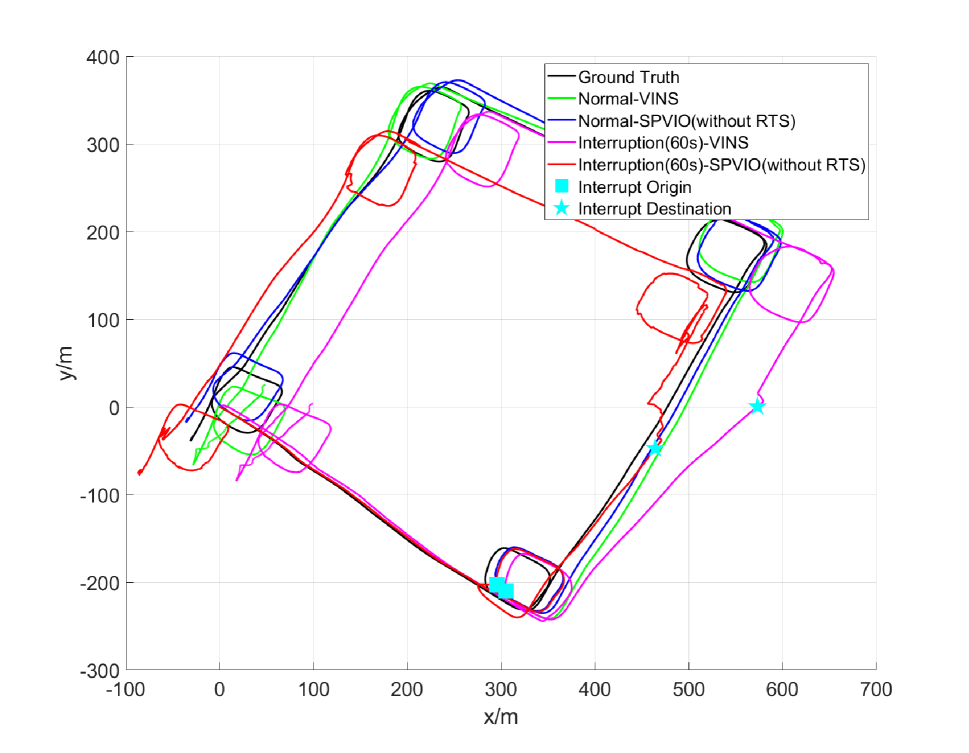This screenshot has height=753, width=969.
Task: Click the 'x/m' horizontal axis label
Action: 501,717
